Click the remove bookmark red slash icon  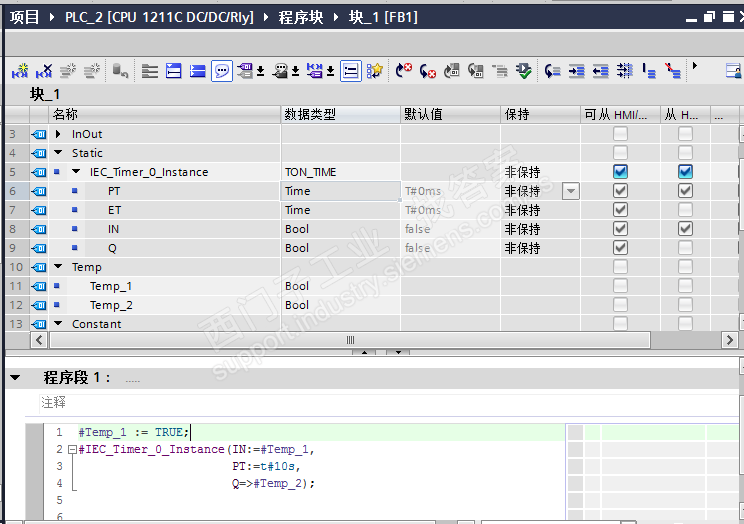(x=673, y=71)
